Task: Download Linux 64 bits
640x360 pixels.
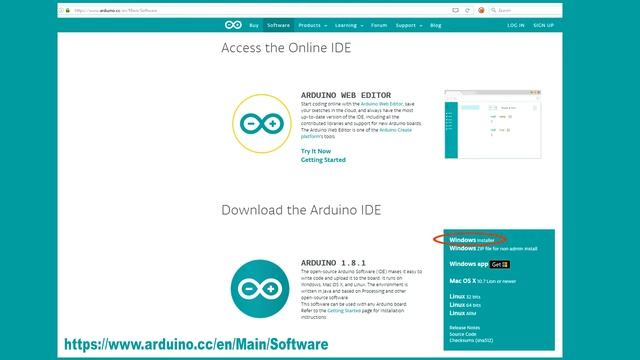Action: click(465, 305)
